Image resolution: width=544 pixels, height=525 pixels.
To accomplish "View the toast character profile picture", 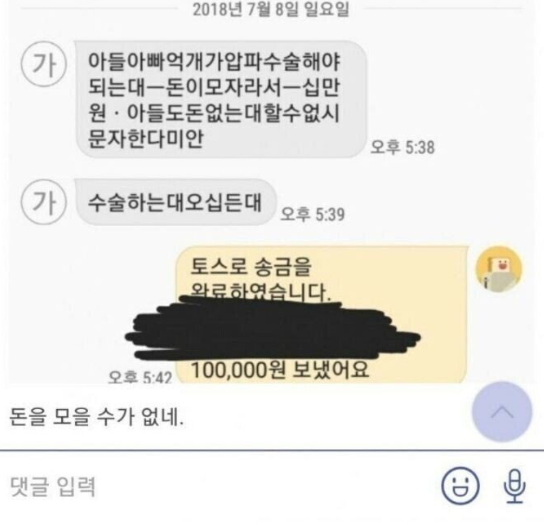I will 499,269.
